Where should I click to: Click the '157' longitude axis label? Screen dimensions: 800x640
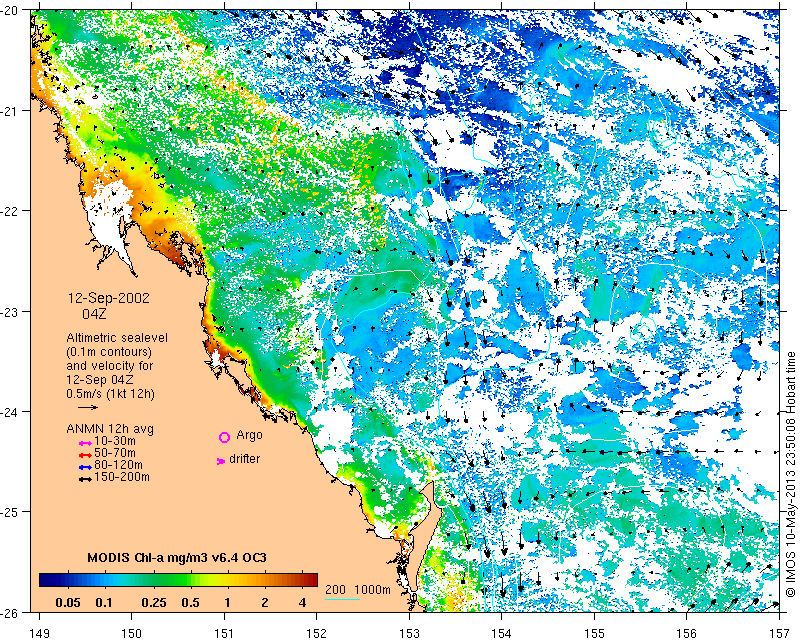tap(780, 633)
